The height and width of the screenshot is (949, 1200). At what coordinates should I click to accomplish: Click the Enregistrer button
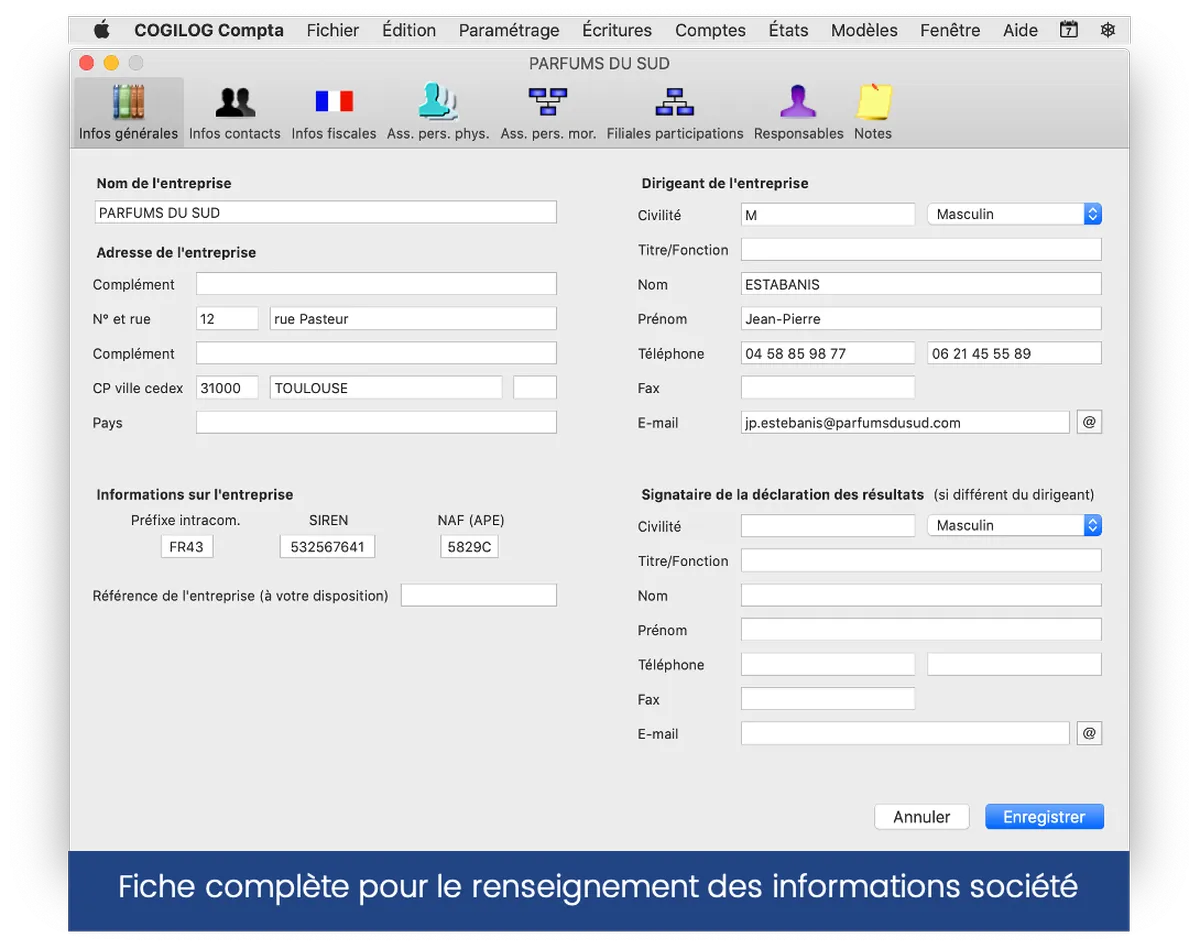(x=1044, y=817)
